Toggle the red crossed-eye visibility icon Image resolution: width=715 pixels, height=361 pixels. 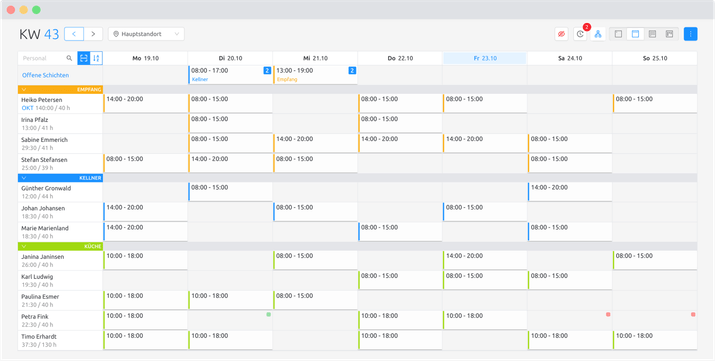point(561,34)
